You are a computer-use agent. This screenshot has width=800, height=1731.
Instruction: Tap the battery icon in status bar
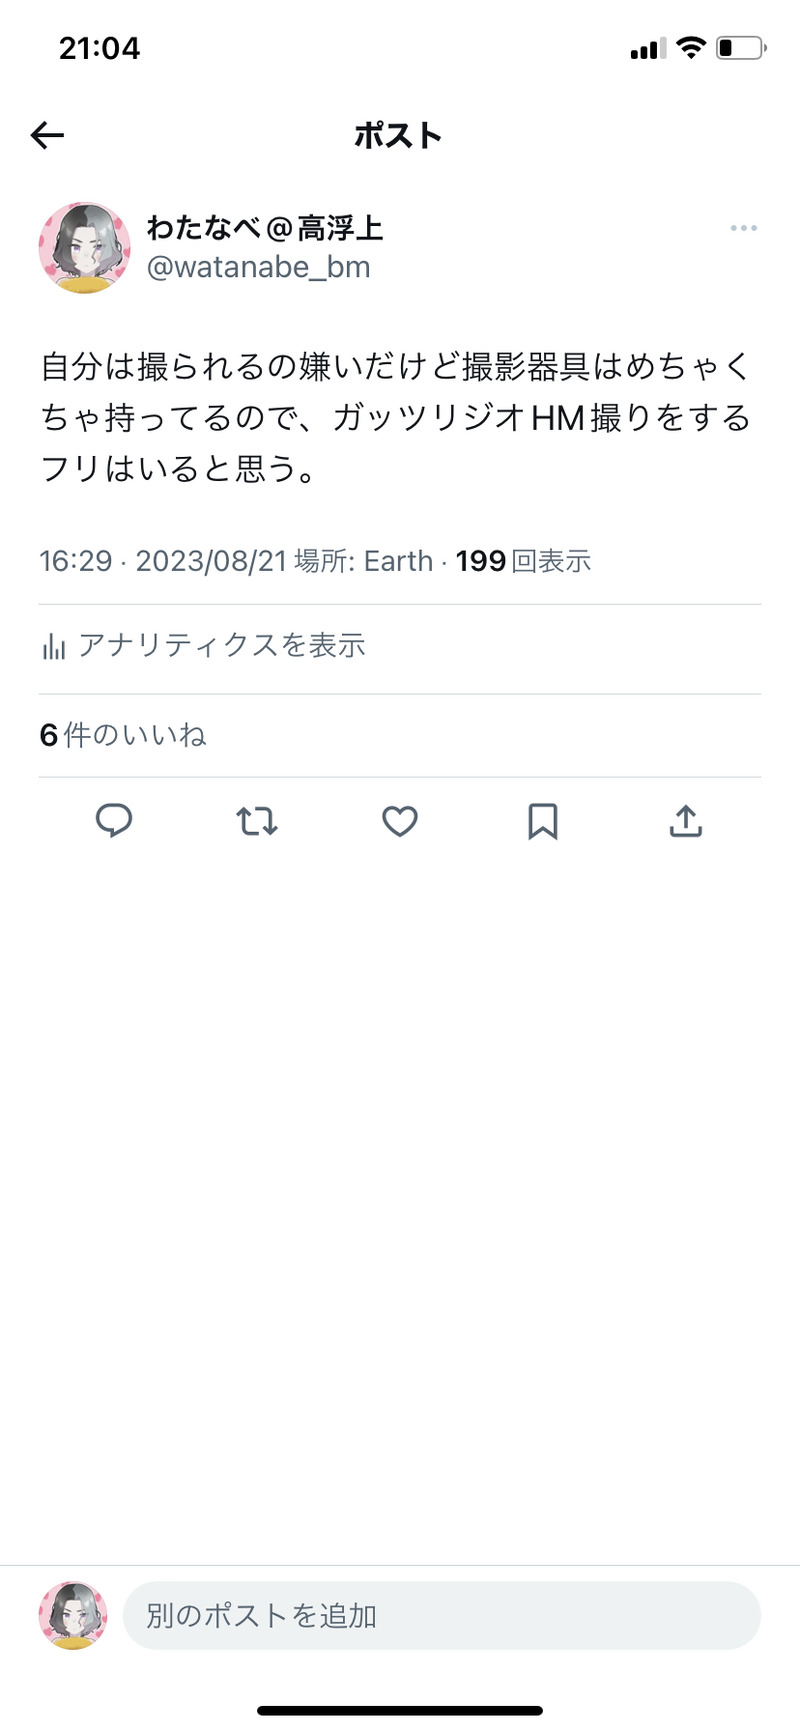(740, 48)
